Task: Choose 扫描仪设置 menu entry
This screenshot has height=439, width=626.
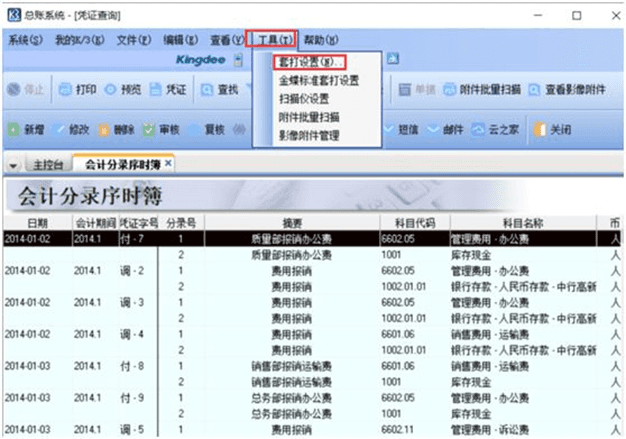Action: click(x=304, y=99)
